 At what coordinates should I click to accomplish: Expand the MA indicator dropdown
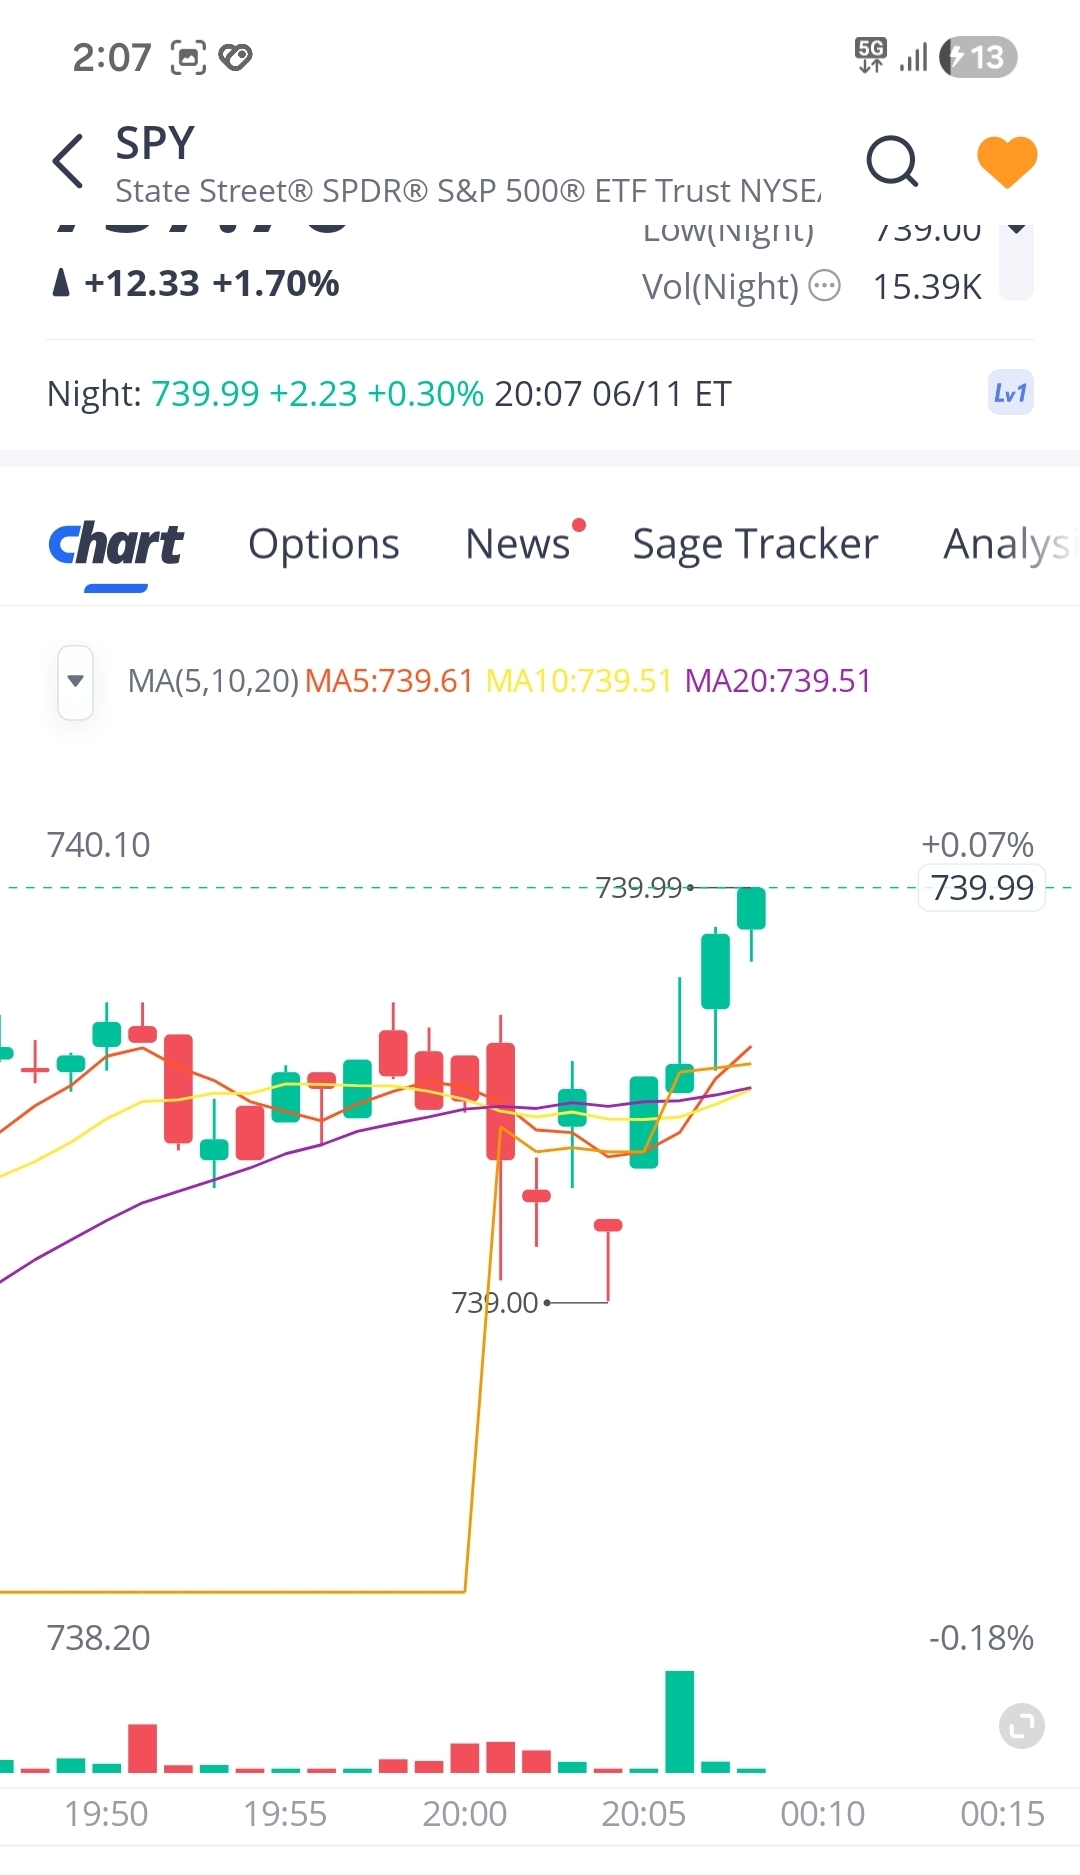[x=76, y=682]
